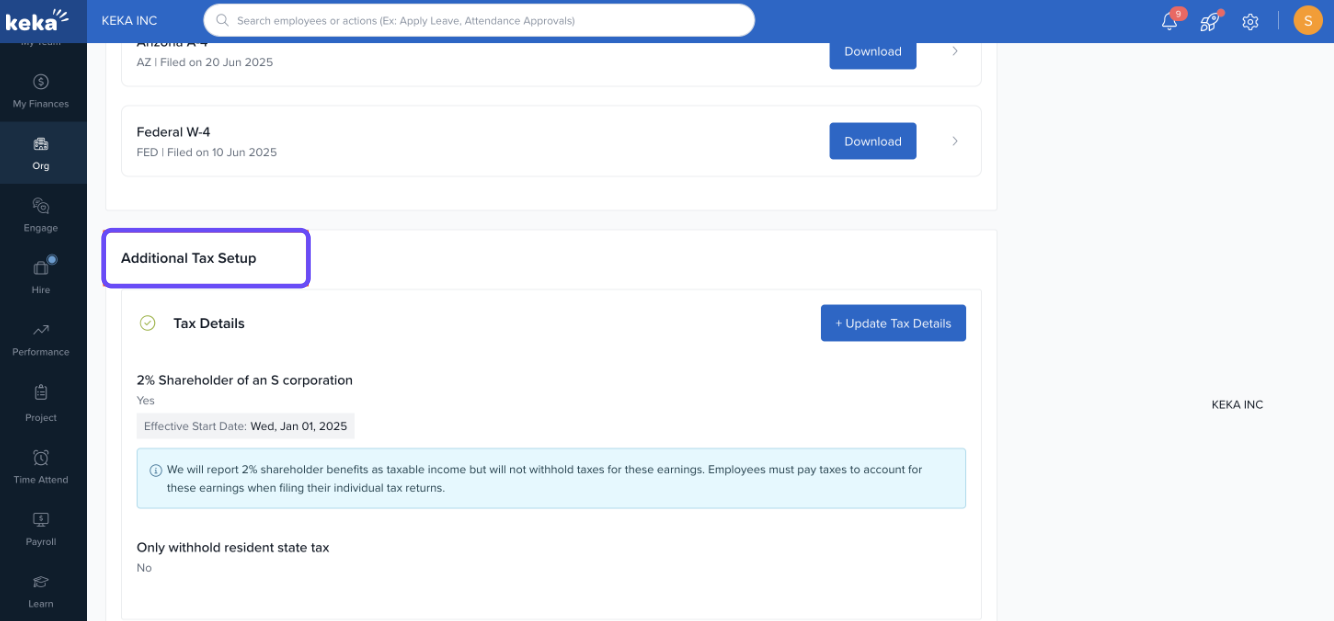Image resolution: width=1334 pixels, height=621 pixels.
Task: Download the Federal W-4 form
Action: coord(872,141)
